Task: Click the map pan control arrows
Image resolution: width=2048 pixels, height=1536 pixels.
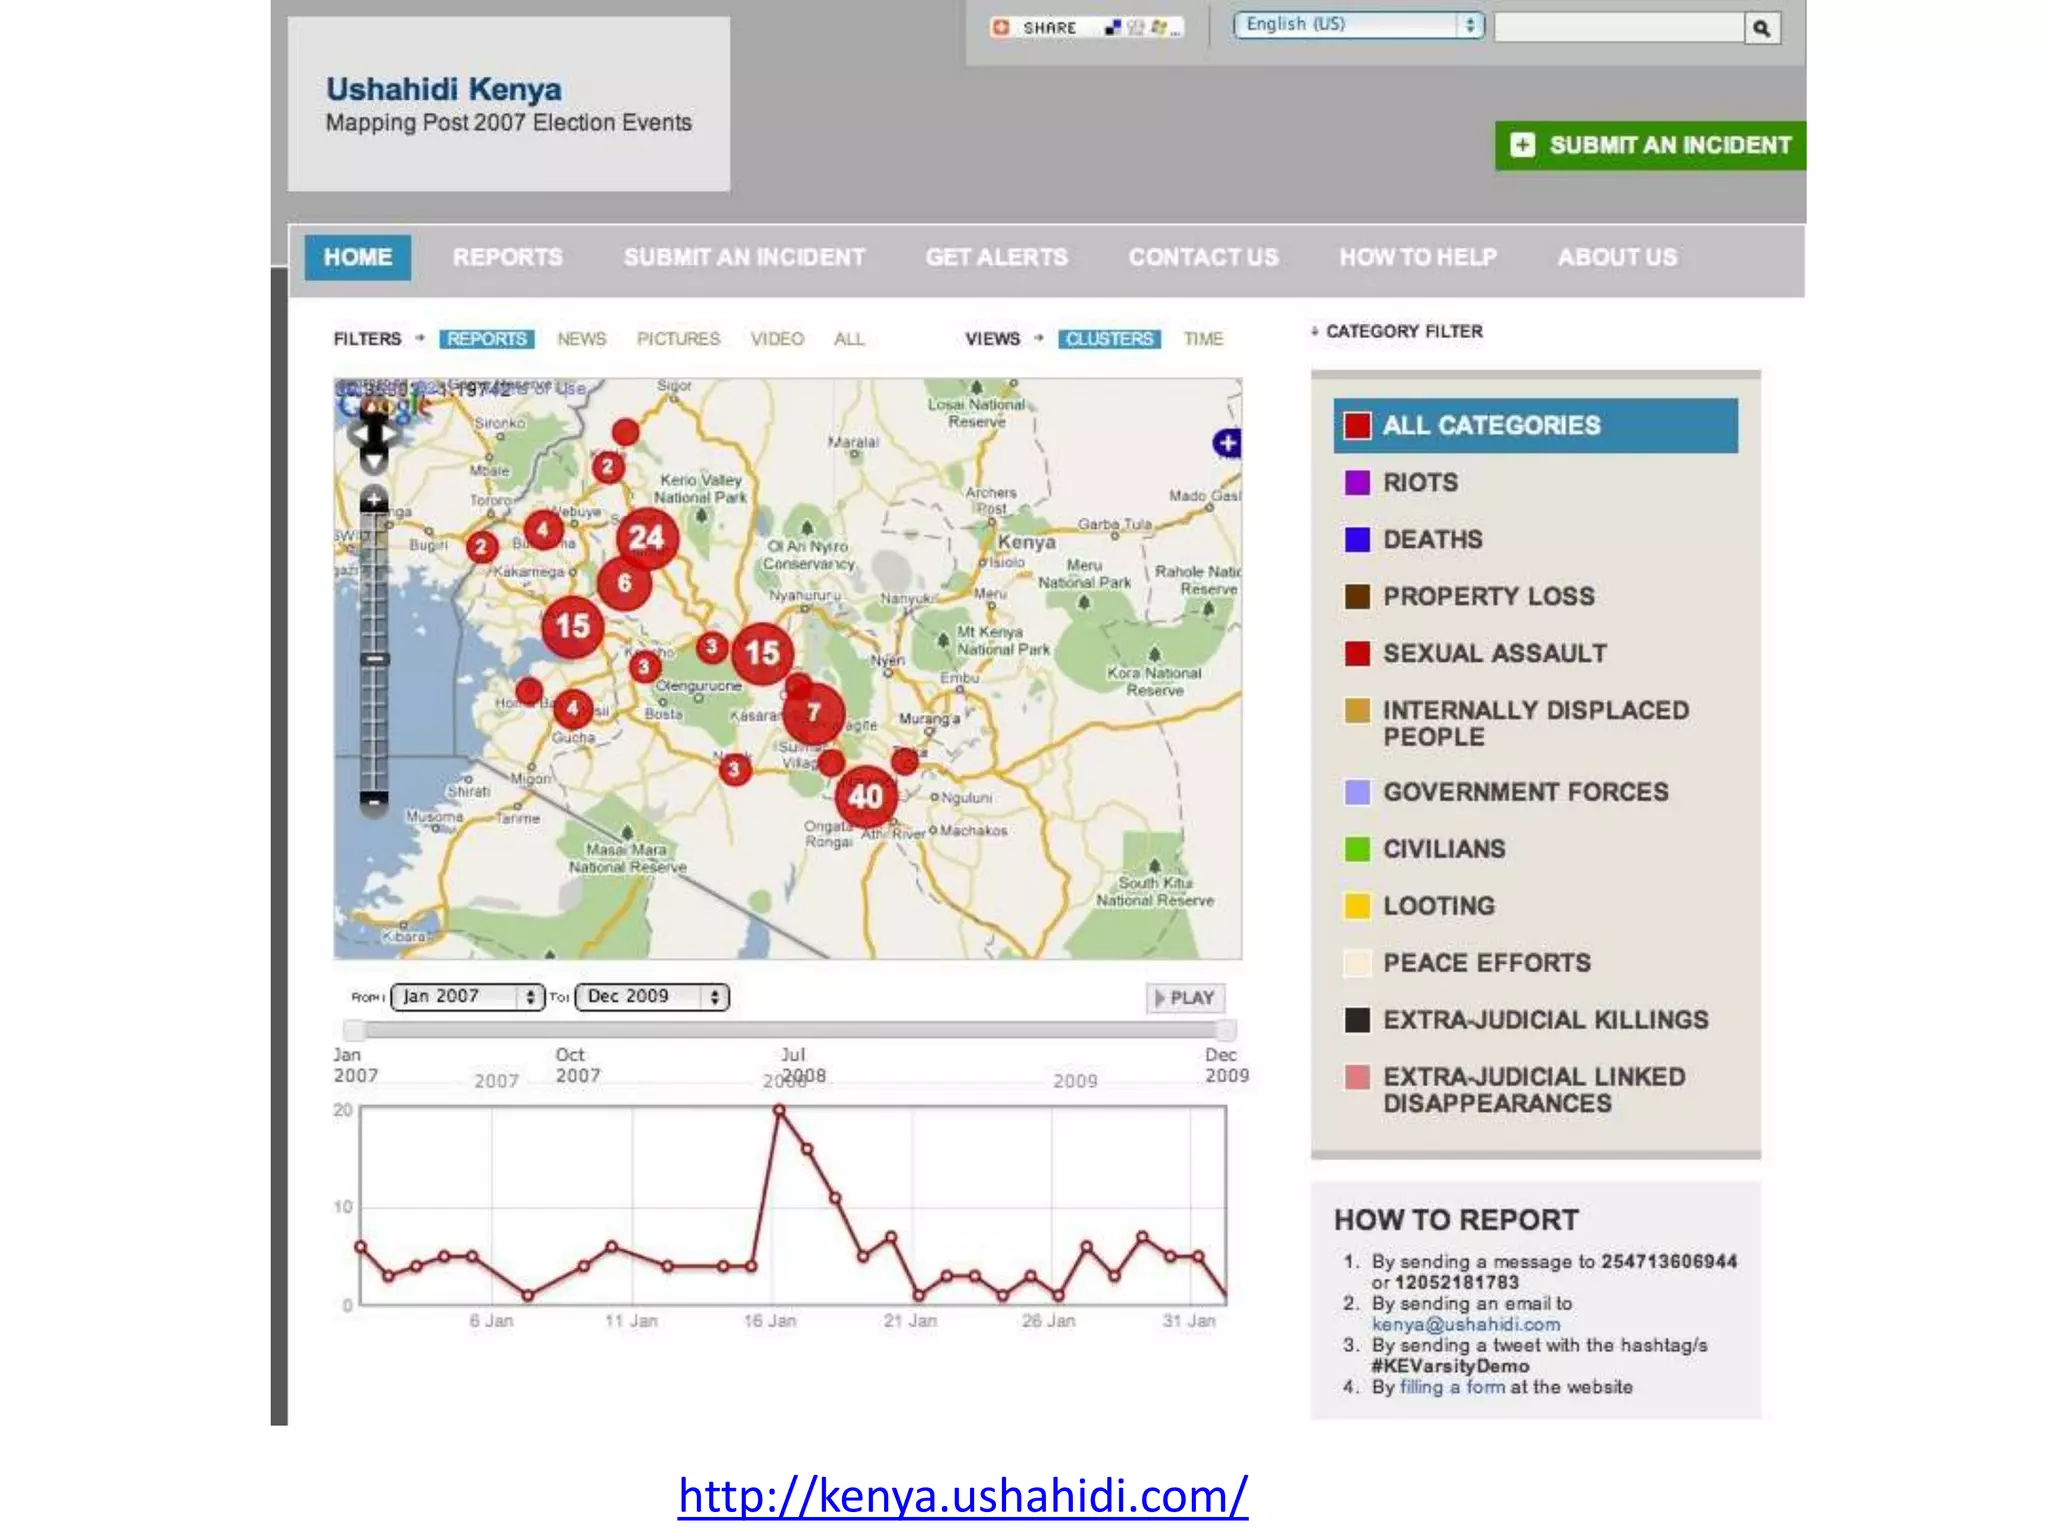Action: (374, 435)
